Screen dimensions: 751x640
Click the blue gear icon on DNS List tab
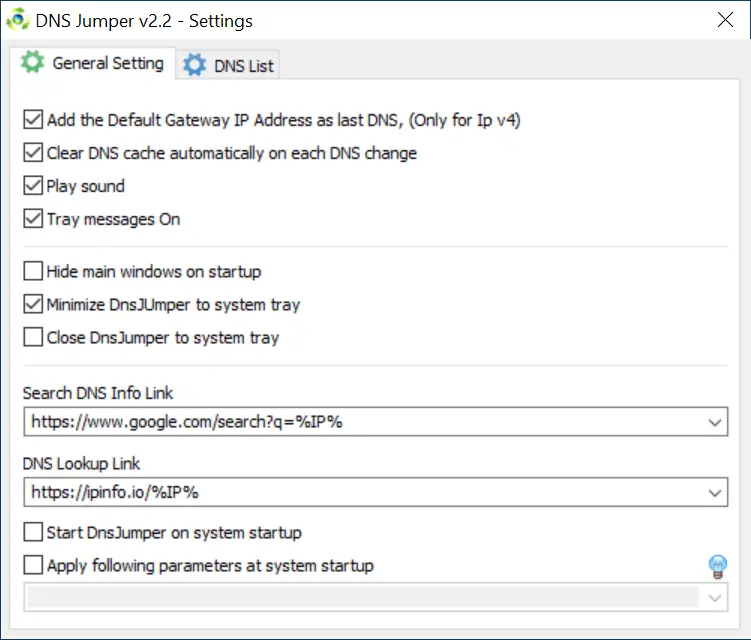pyautogui.click(x=194, y=65)
